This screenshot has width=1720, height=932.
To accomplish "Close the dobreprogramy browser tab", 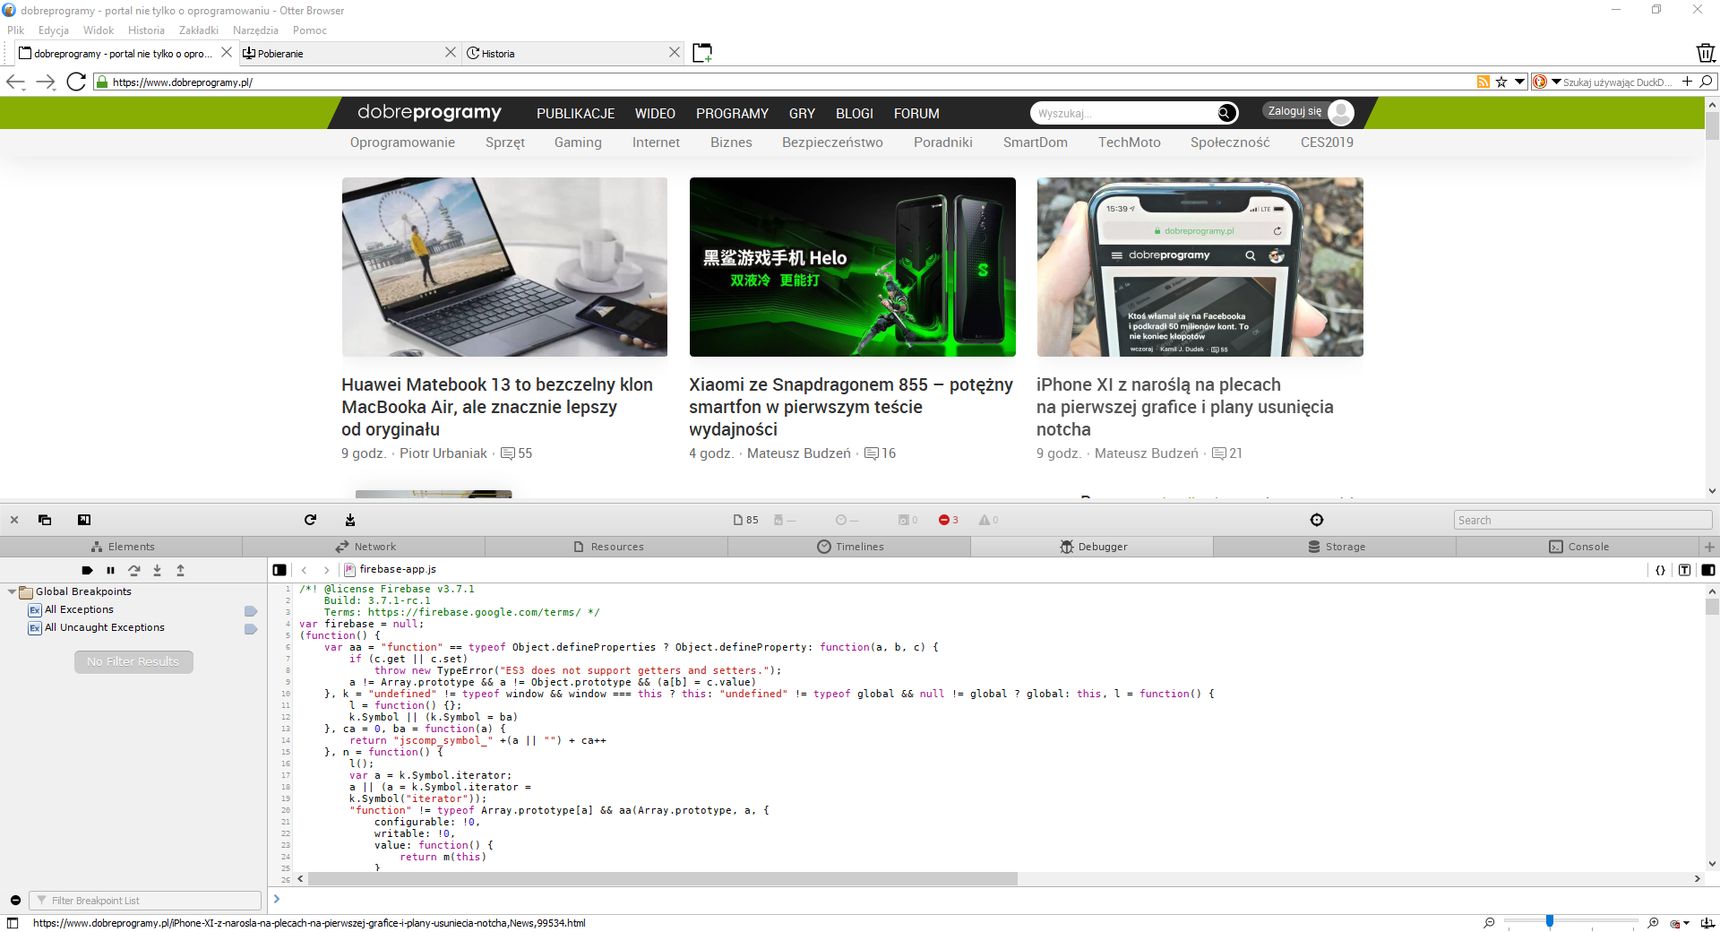I will (x=226, y=53).
